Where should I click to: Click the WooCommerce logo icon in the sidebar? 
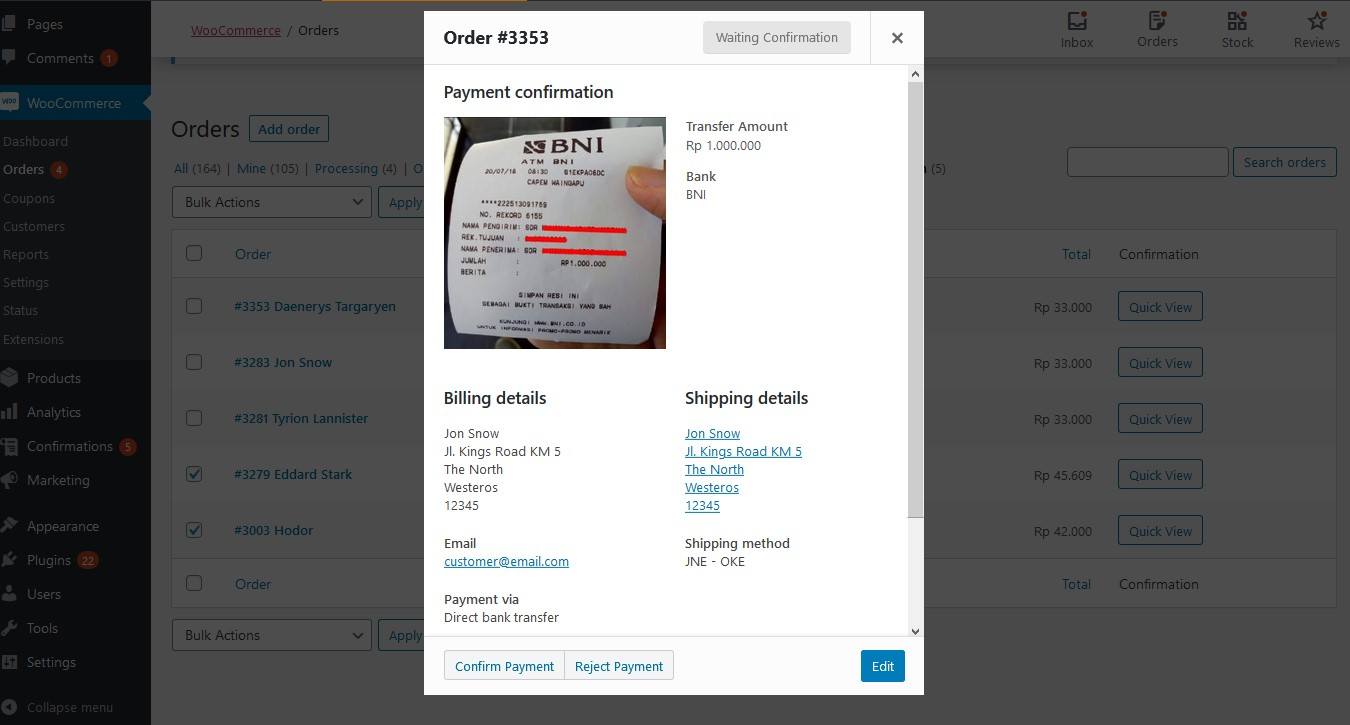9,102
